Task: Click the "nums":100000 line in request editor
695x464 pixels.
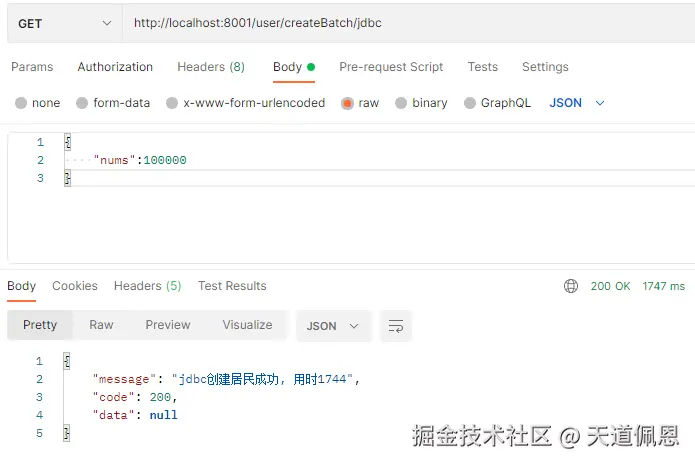Action: pyautogui.click(x=140, y=160)
